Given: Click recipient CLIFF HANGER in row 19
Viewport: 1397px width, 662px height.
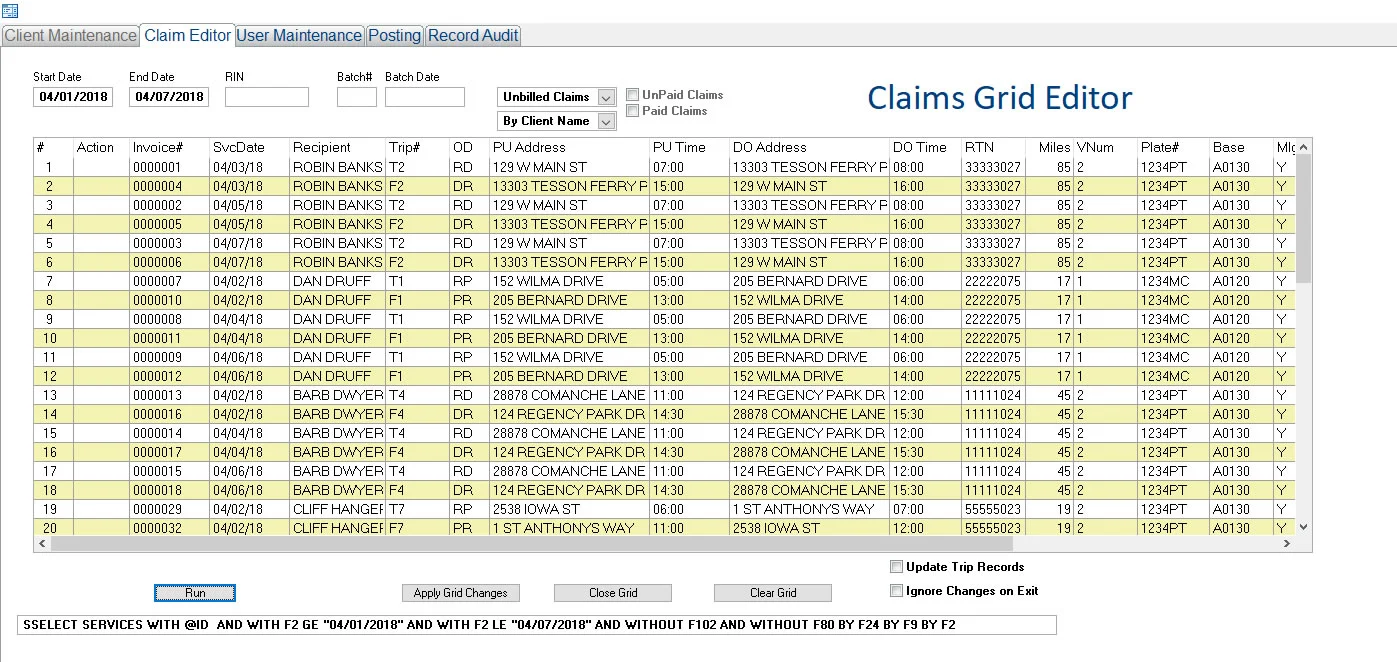Looking at the screenshot, I should coord(337,509).
